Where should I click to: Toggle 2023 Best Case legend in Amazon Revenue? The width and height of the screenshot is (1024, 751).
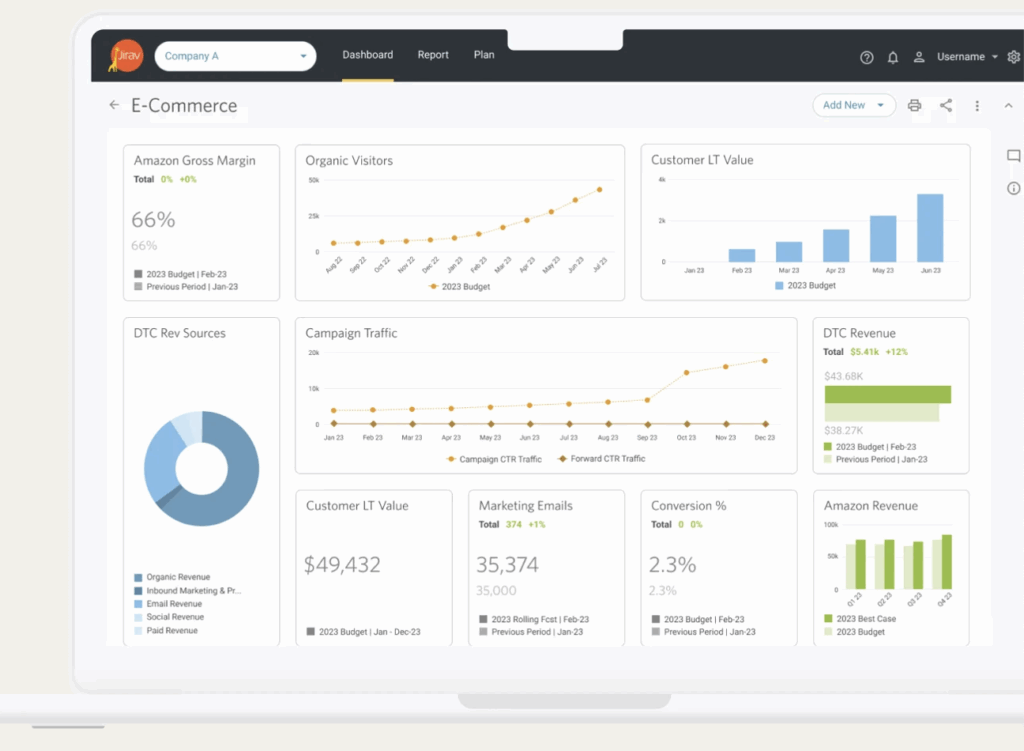858,619
